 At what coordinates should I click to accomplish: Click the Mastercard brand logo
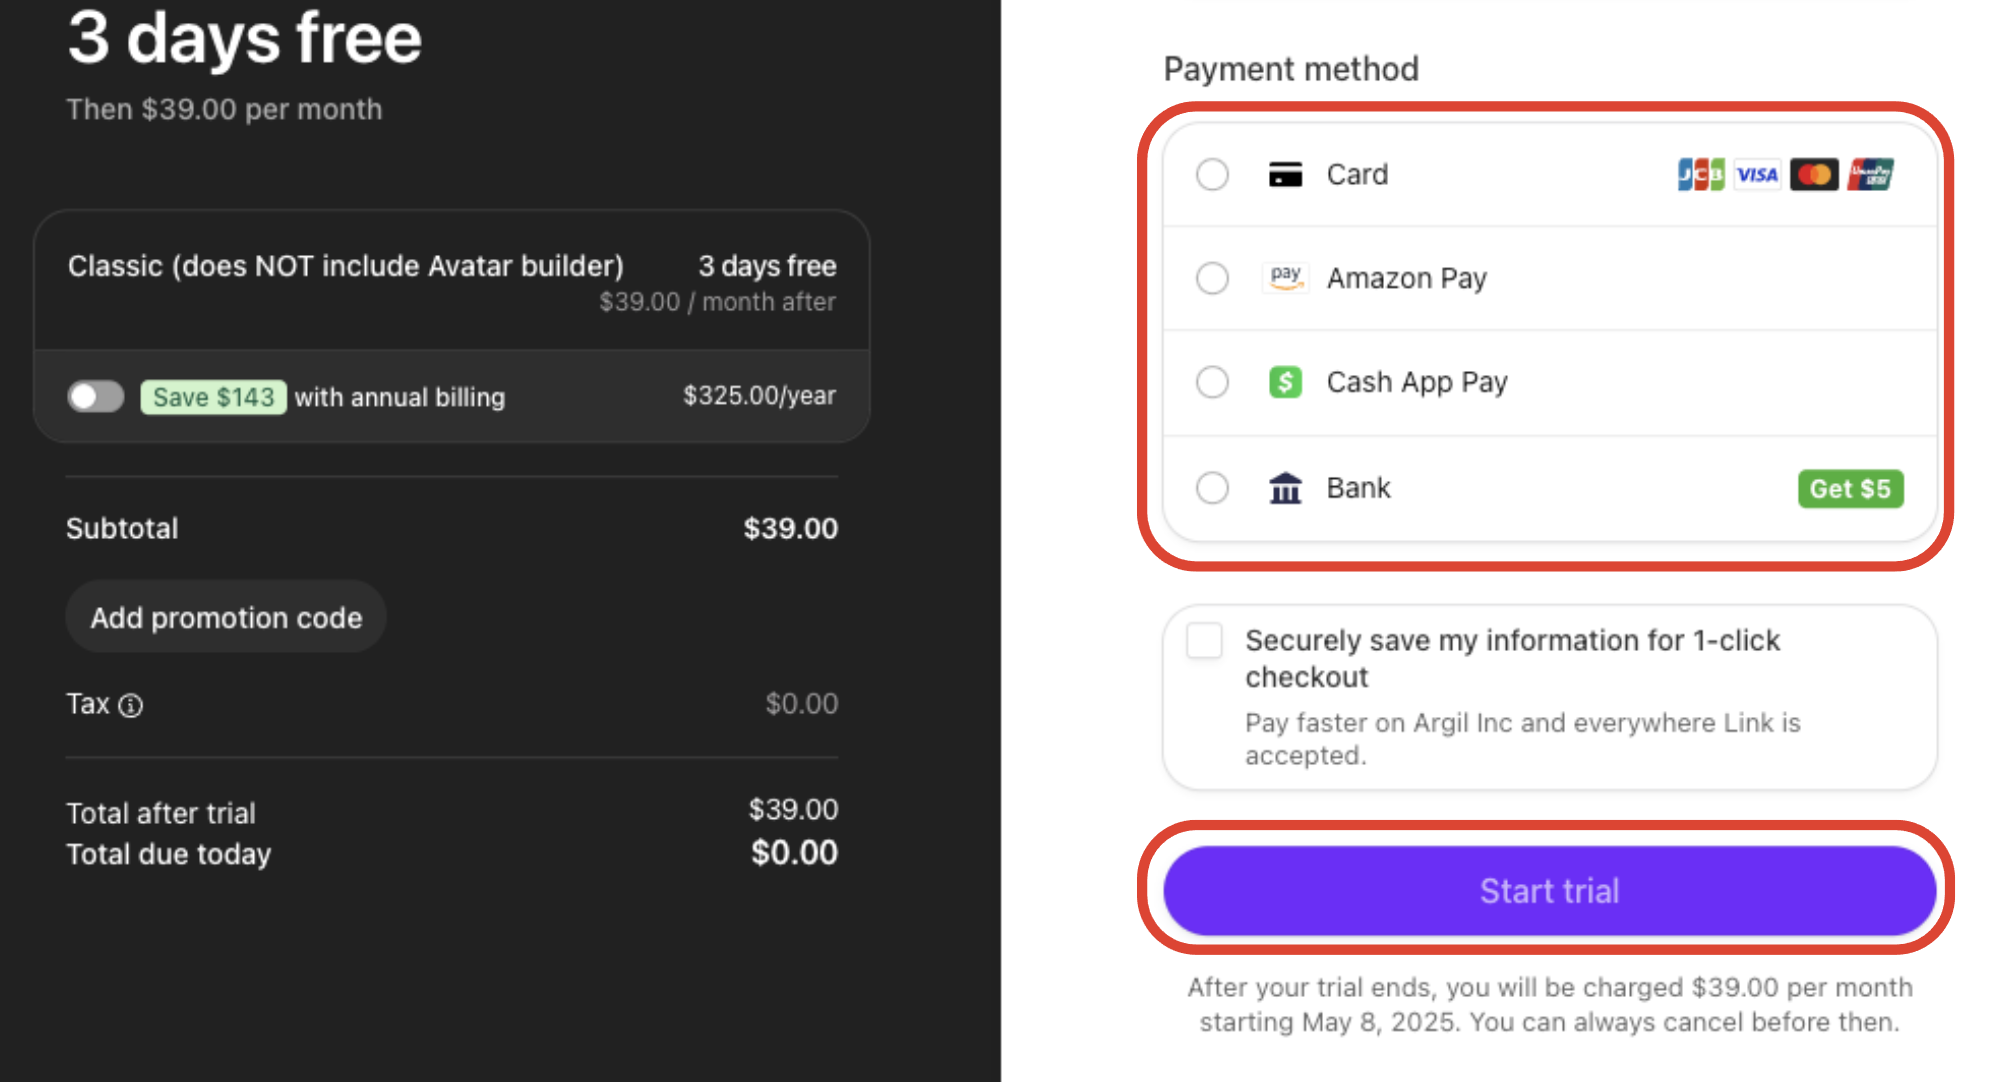coord(1814,175)
